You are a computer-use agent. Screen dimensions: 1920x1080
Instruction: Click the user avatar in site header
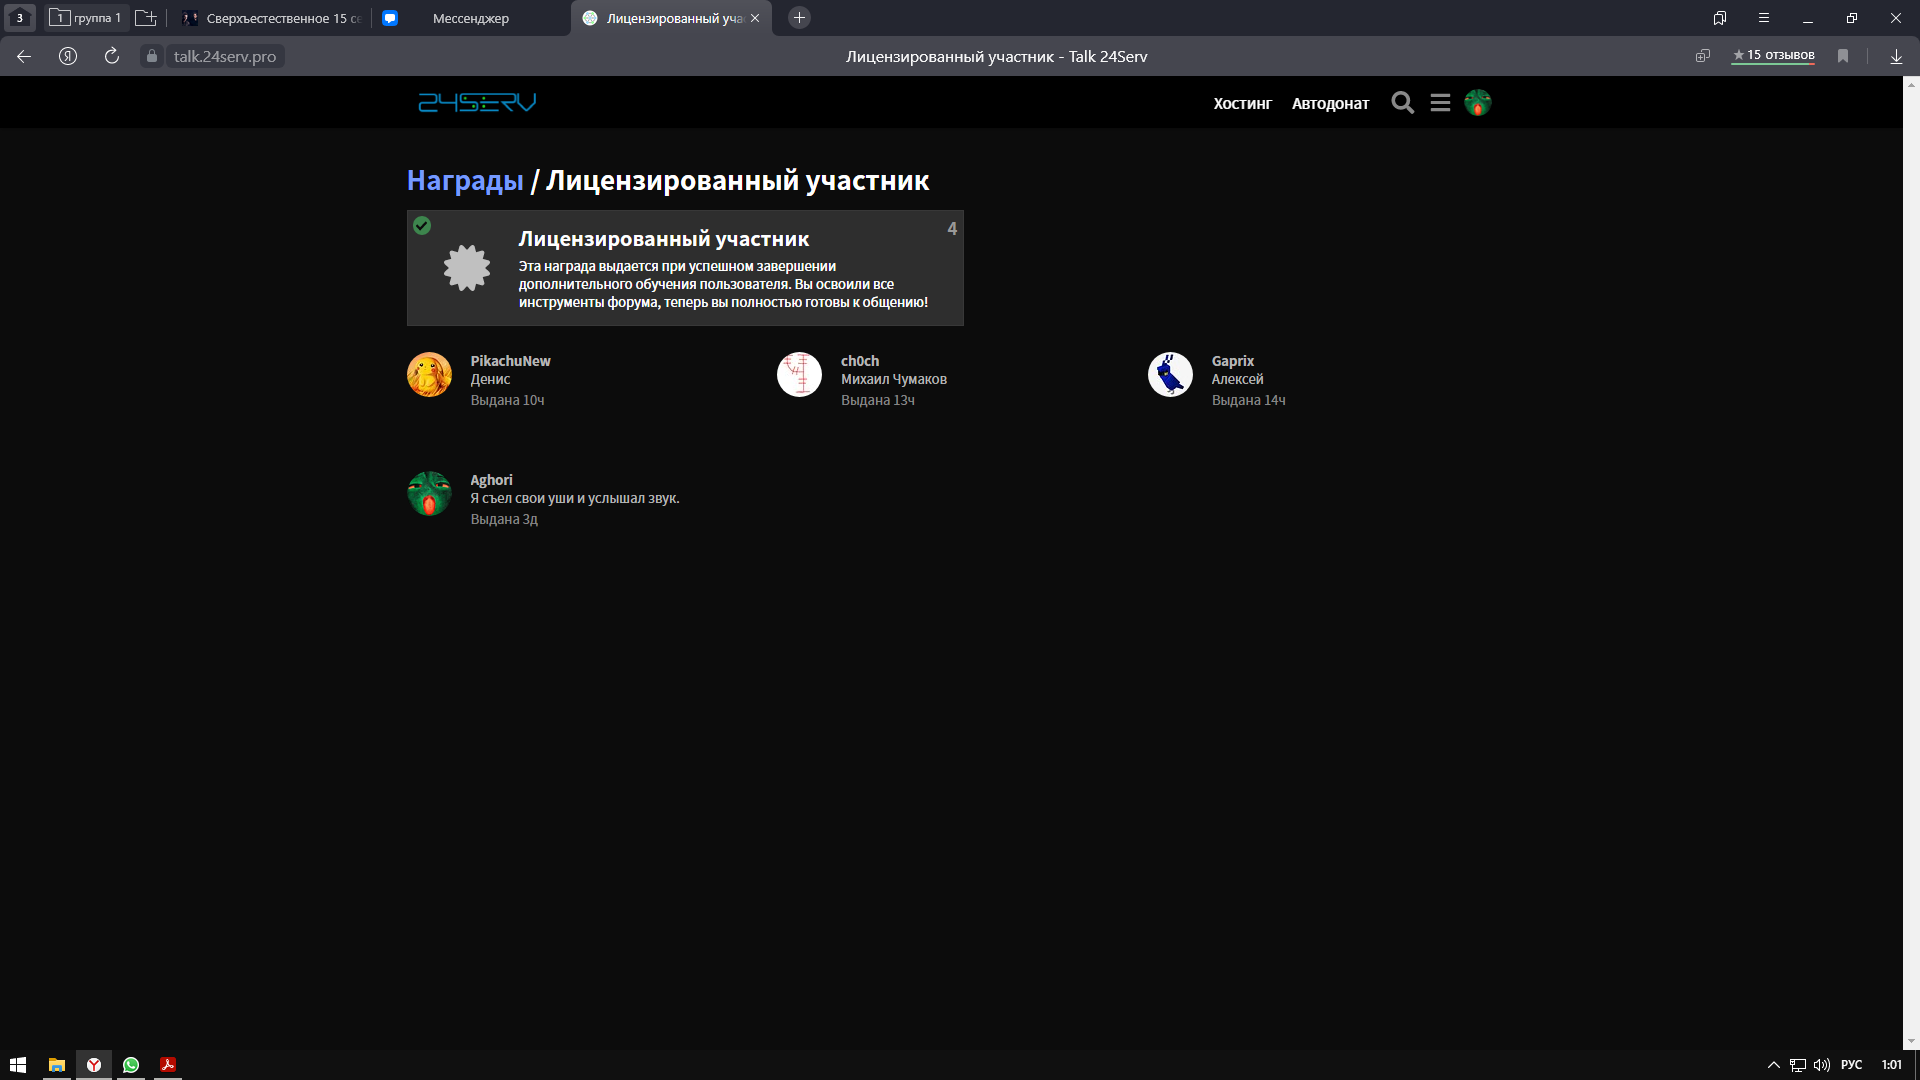pos(1477,103)
